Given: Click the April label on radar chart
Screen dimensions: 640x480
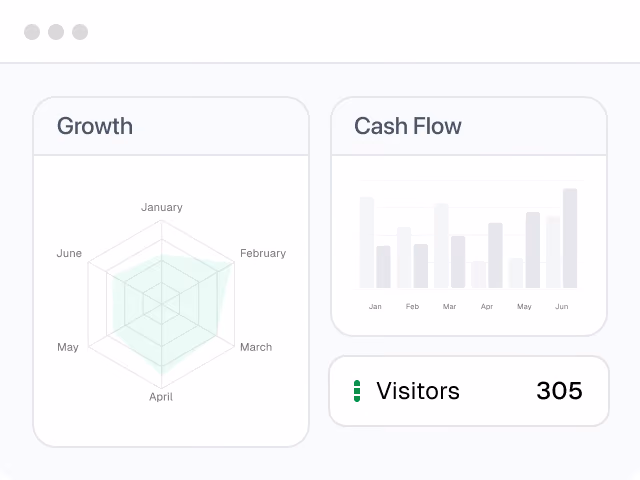Looking at the screenshot, I should click(x=161, y=397).
